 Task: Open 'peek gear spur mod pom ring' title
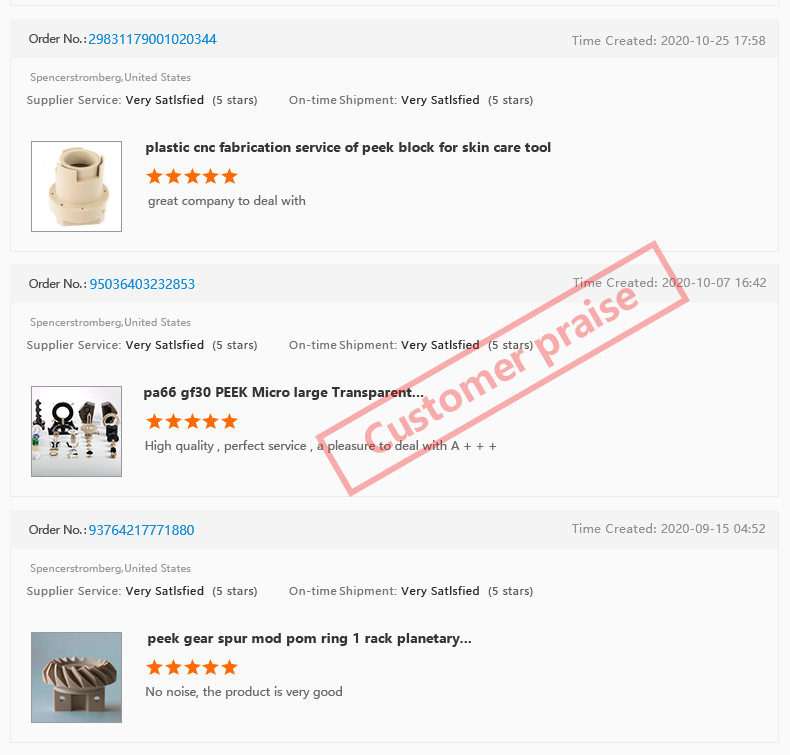(309, 639)
